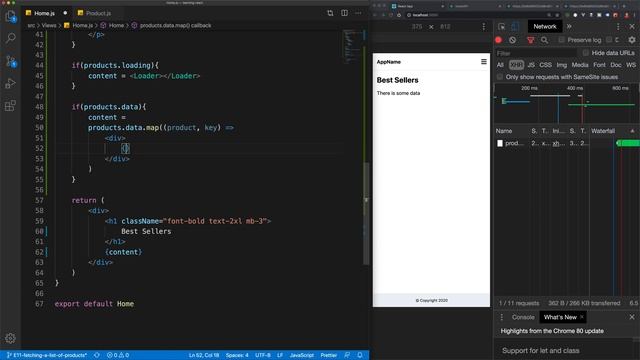Open editor More Actions ellipsis menu
This screenshot has height=360, width=640.
click(x=358, y=13)
